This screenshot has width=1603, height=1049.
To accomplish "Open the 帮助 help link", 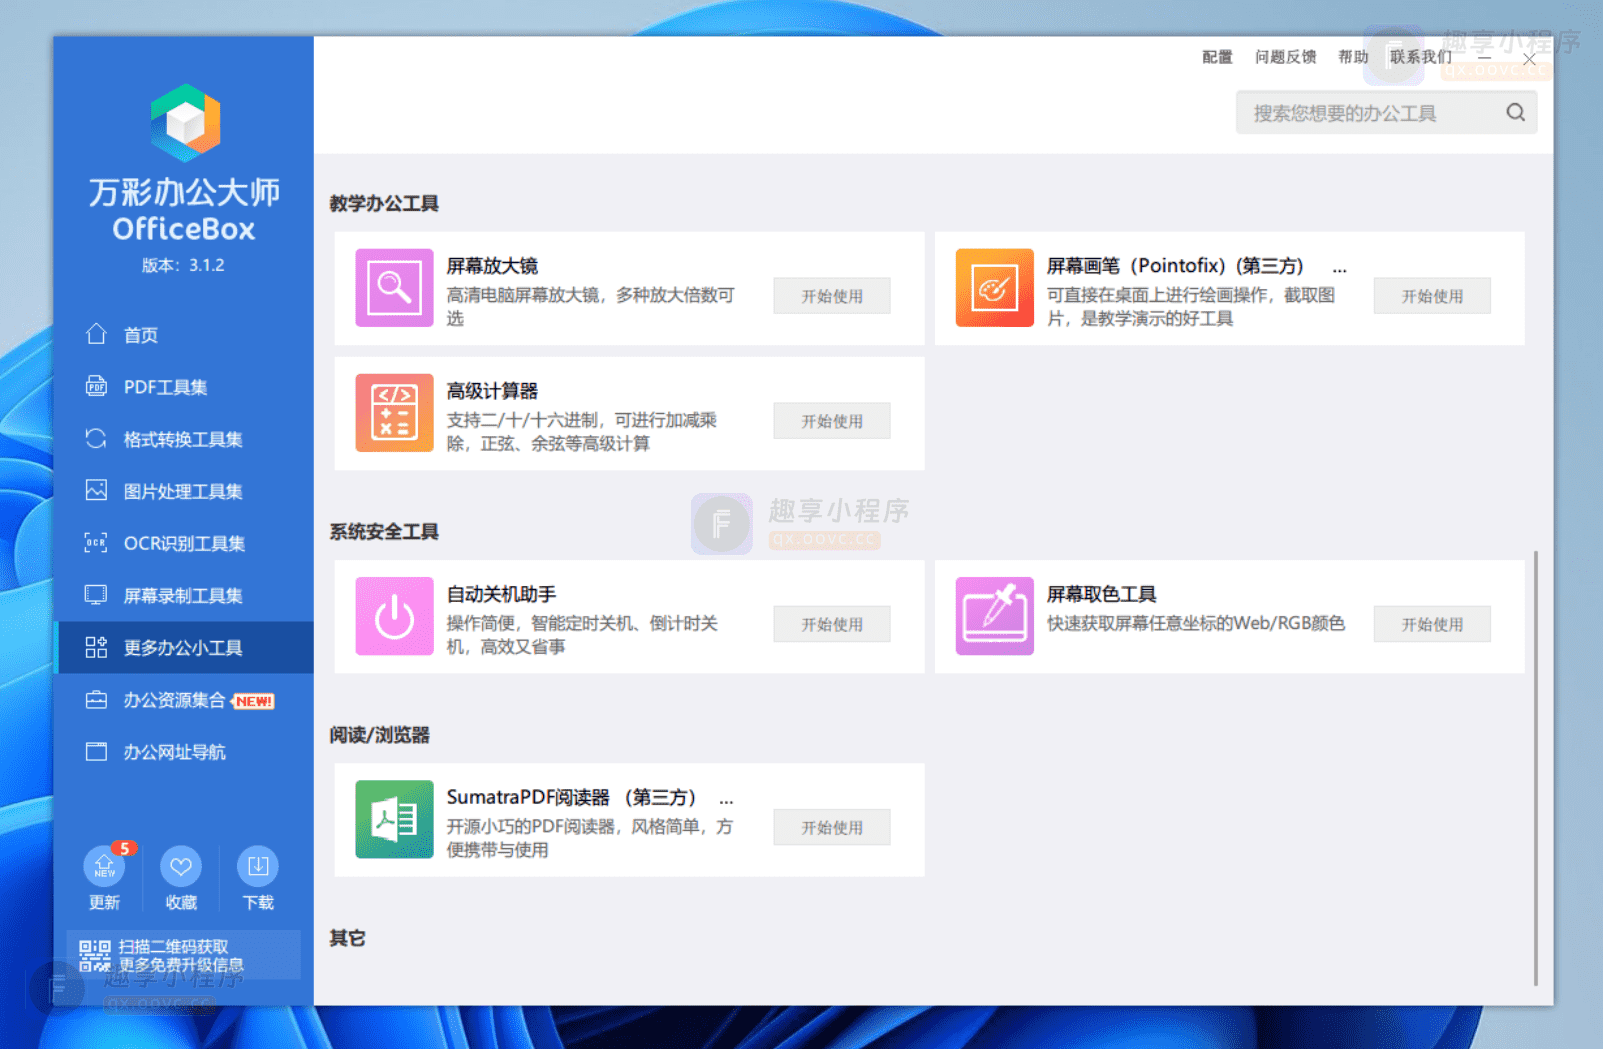I will click(x=1353, y=57).
